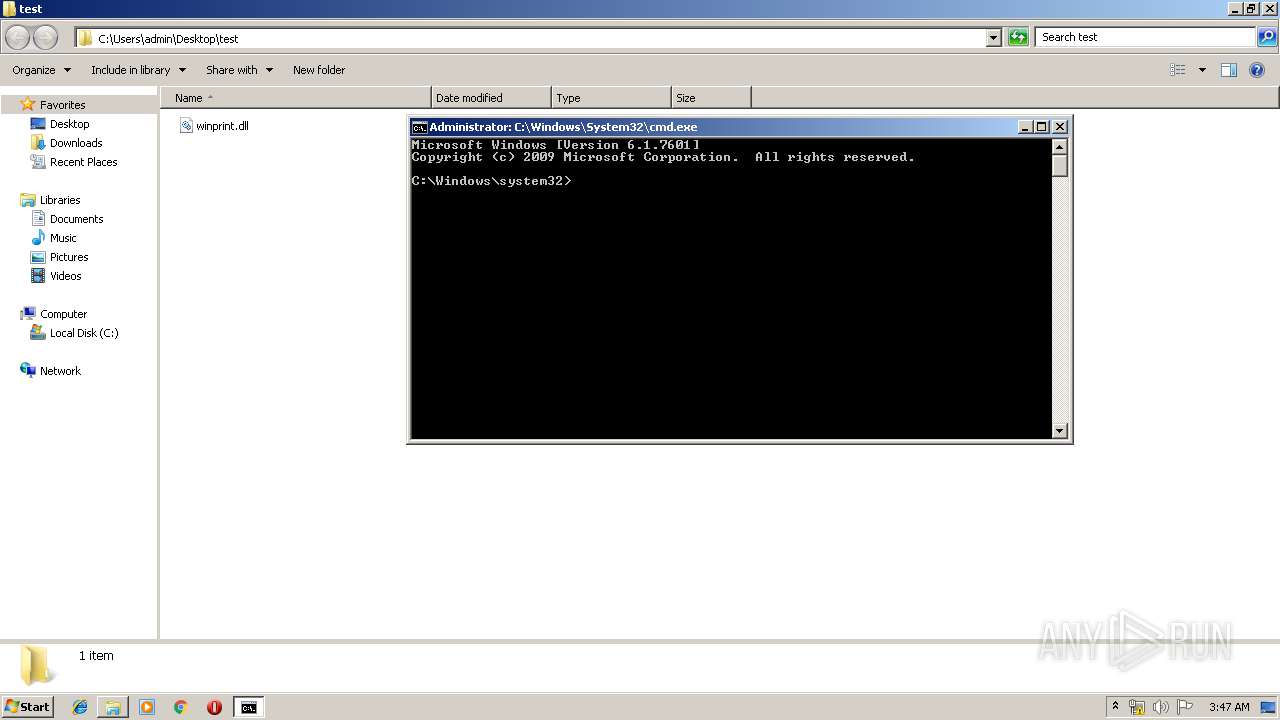This screenshot has width=1280, height=720.
Task: Toggle the preview pane icon
Action: coord(1229,70)
